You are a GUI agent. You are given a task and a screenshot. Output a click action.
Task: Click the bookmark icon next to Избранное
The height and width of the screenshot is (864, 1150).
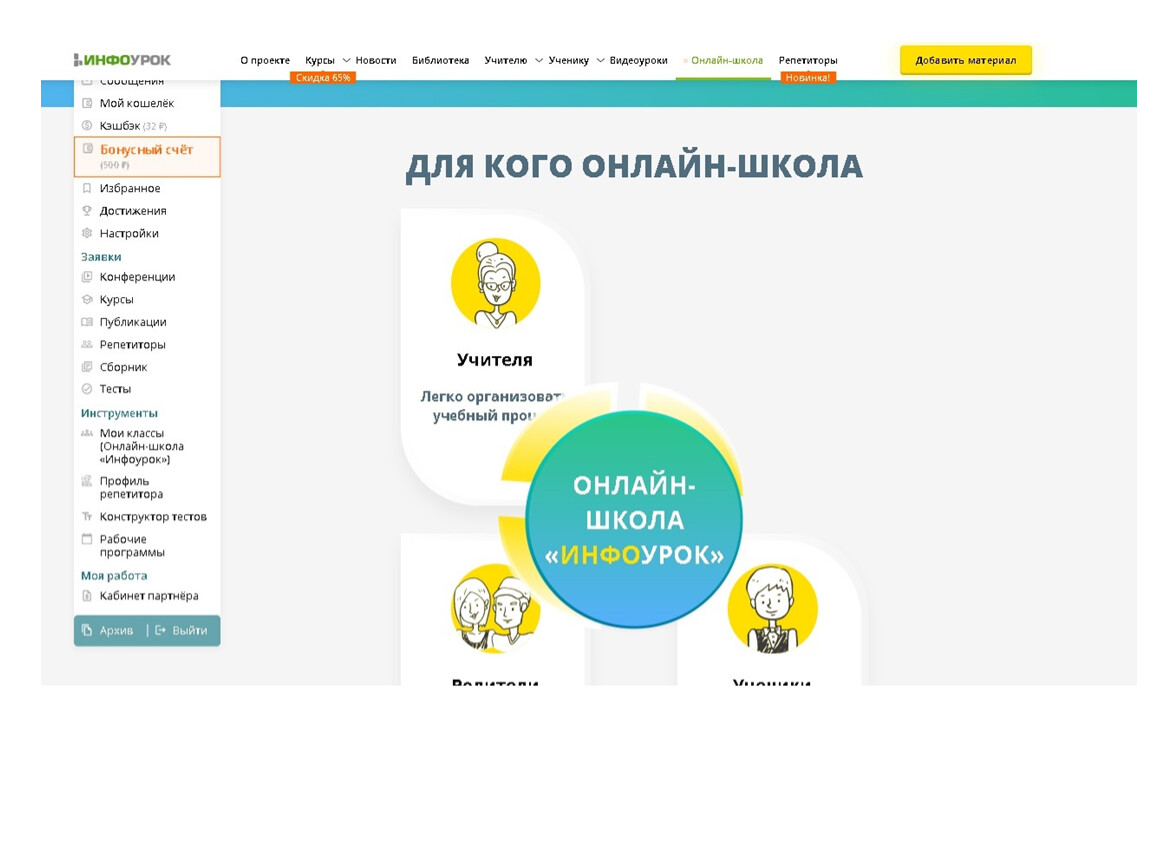point(87,188)
